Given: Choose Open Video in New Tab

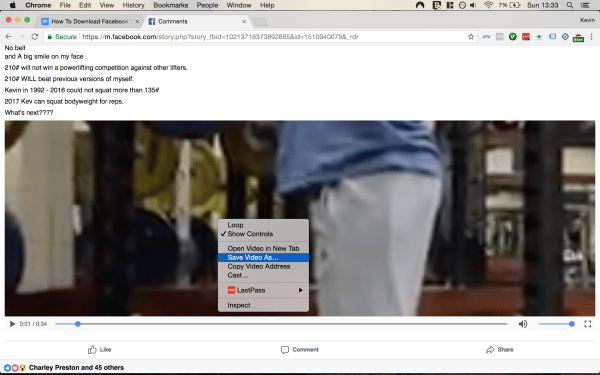Looking at the screenshot, I should tap(263, 248).
